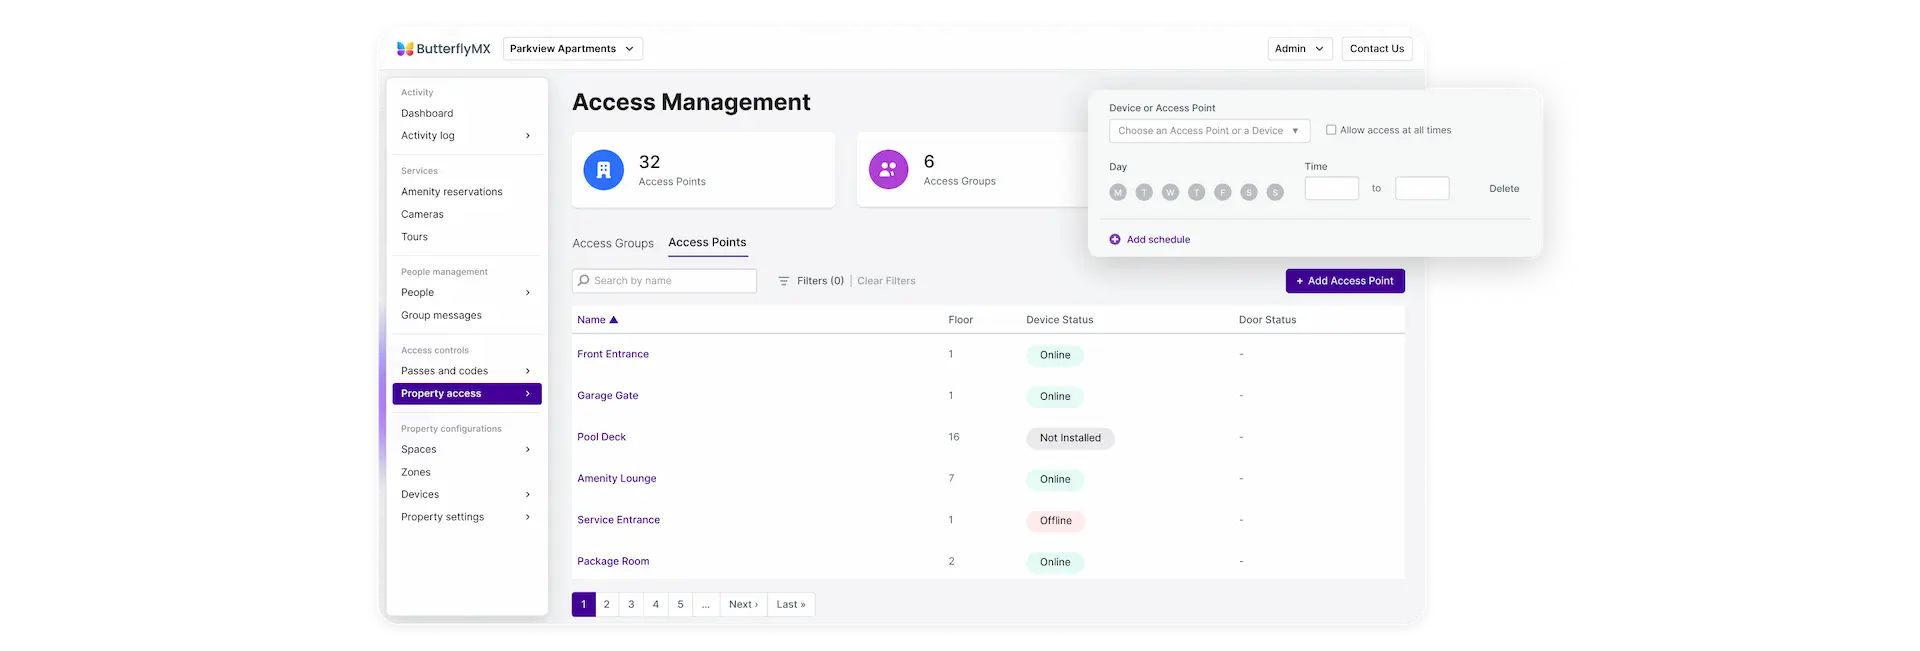Select the Access Points tab
The image size is (1920, 651).
(707, 242)
